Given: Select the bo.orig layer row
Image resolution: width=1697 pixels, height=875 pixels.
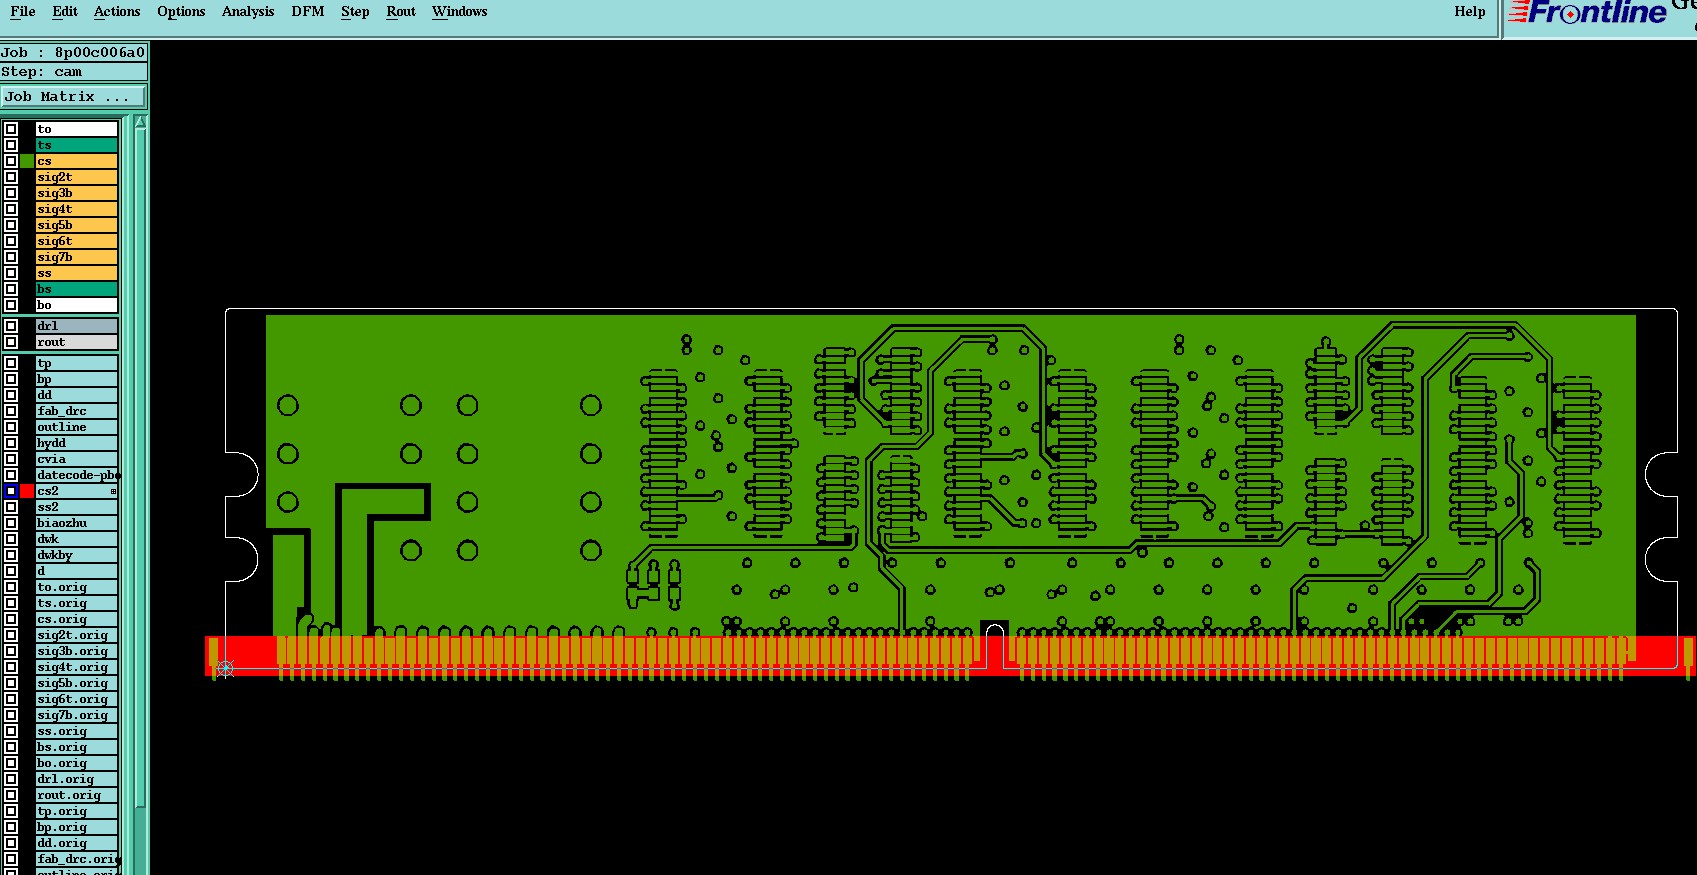Looking at the screenshot, I should tap(77, 763).
